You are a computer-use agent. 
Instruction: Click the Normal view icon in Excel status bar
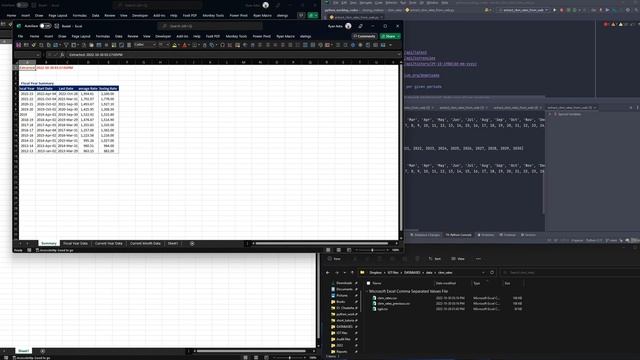pos(328,250)
